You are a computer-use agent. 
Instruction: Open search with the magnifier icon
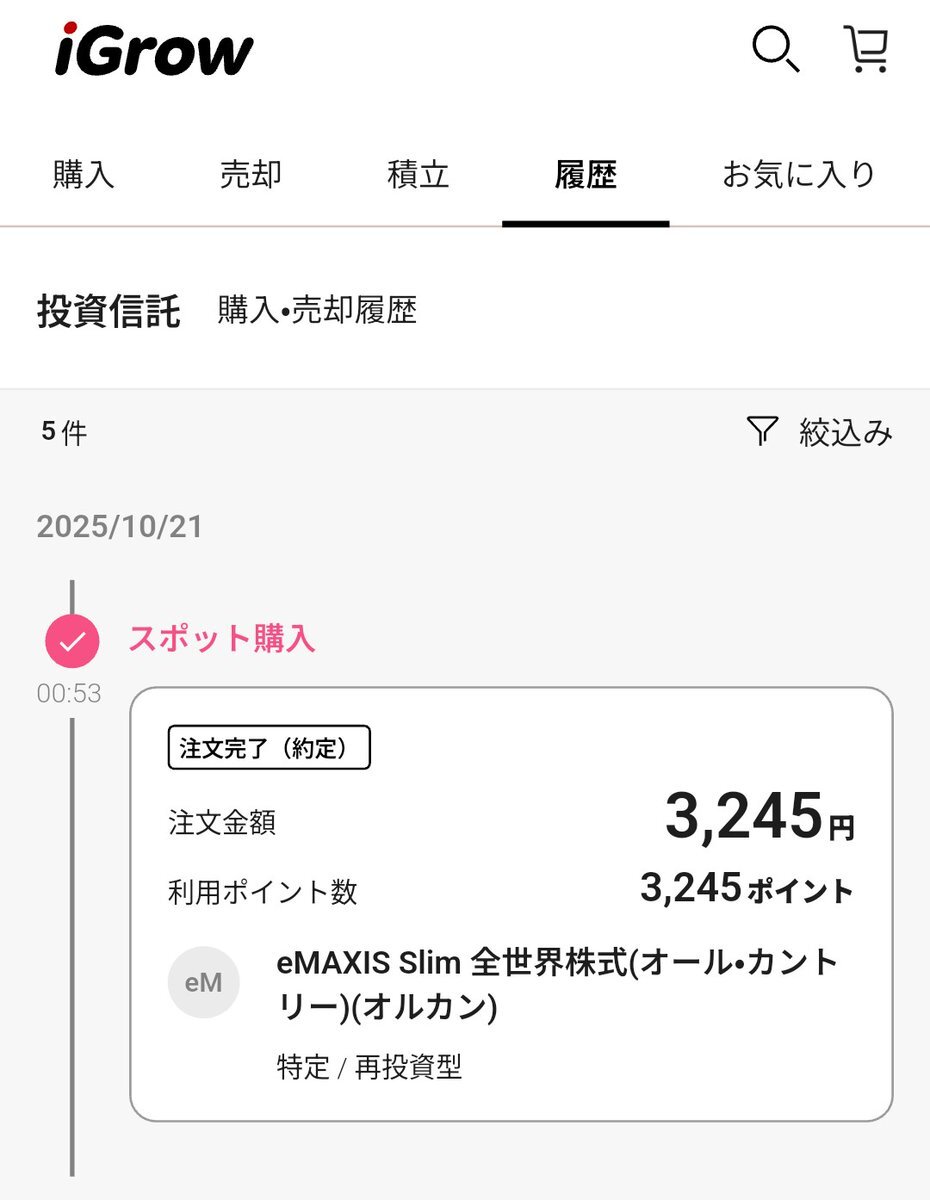[x=775, y=48]
